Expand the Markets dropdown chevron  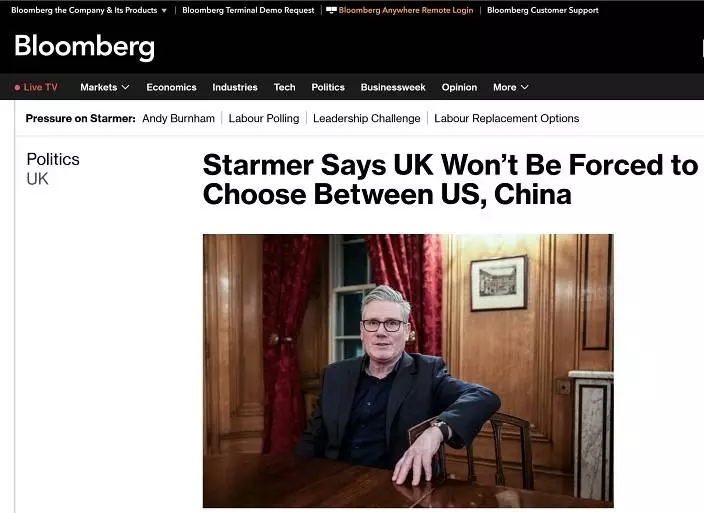point(126,87)
